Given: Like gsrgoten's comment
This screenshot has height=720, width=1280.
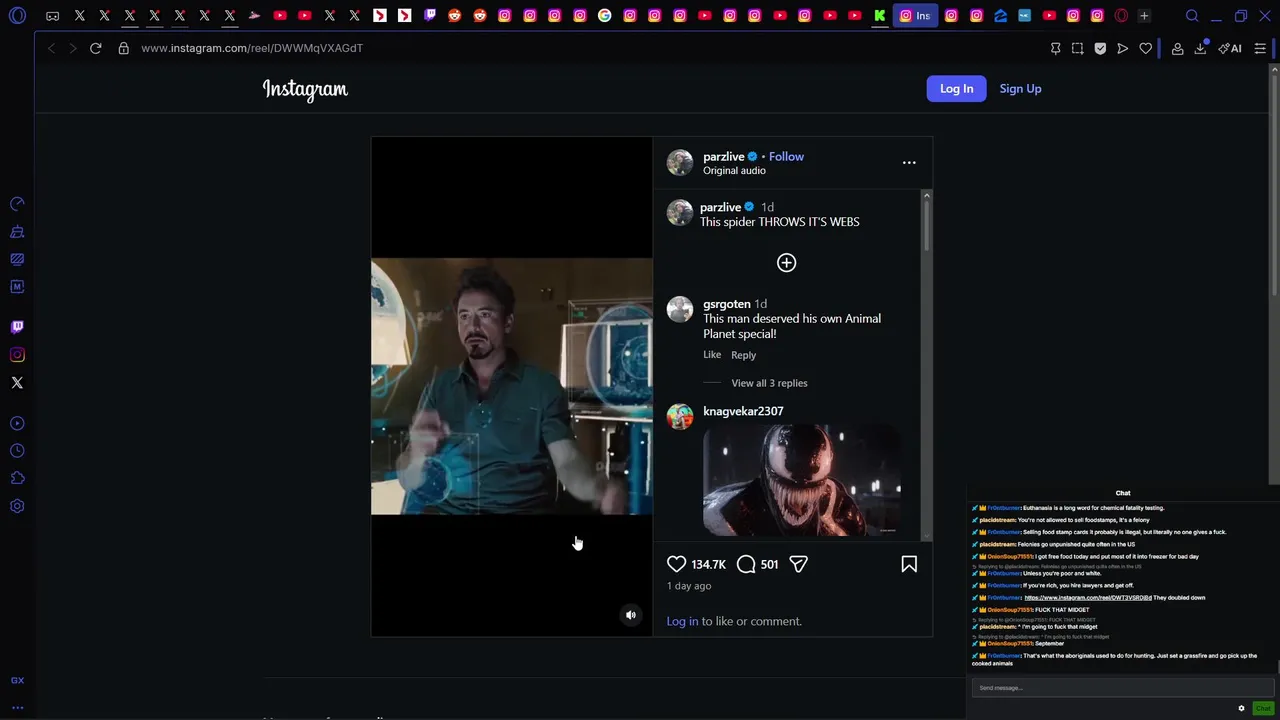Looking at the screenshot, I should coord(712,355).
